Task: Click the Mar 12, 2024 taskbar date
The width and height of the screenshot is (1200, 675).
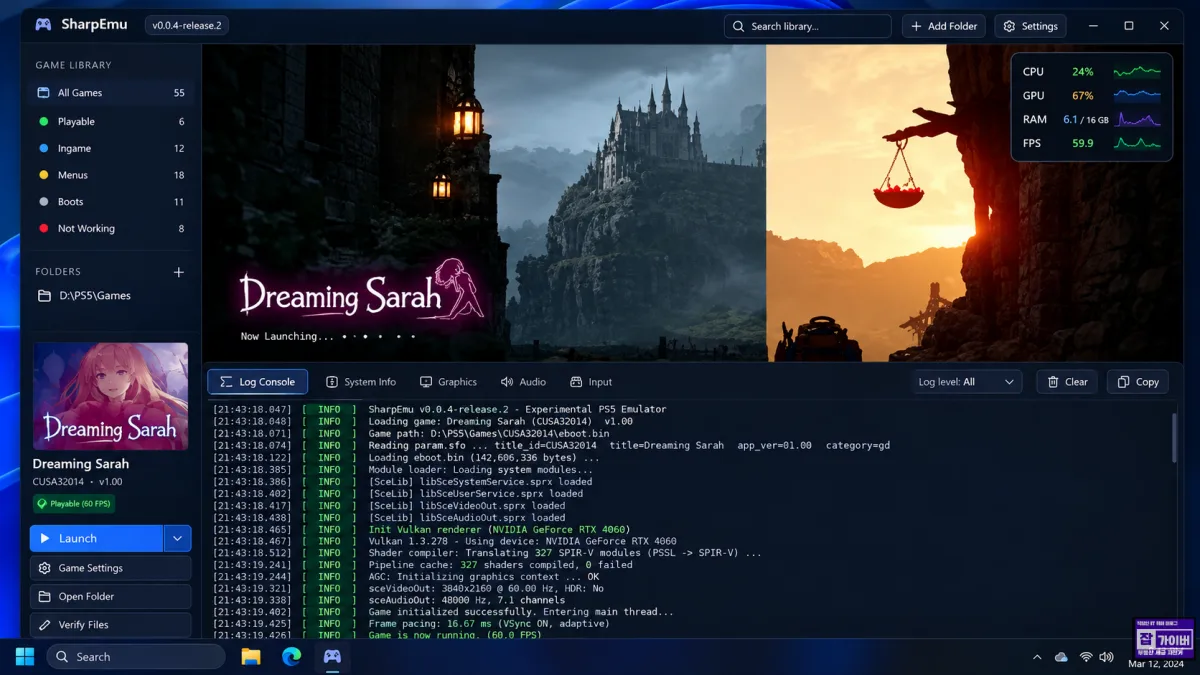Action: [1156, 664]
